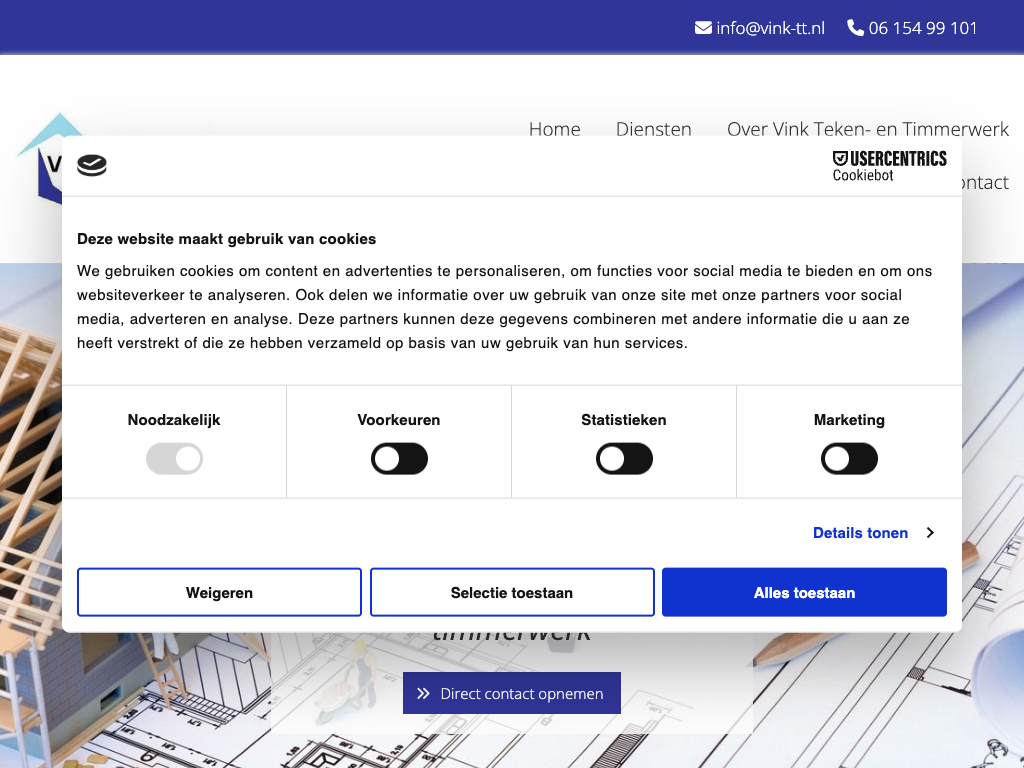Go to Over Vink Teken- en Timmerwerk
The image size is (1024, 768).
point(867,129)
